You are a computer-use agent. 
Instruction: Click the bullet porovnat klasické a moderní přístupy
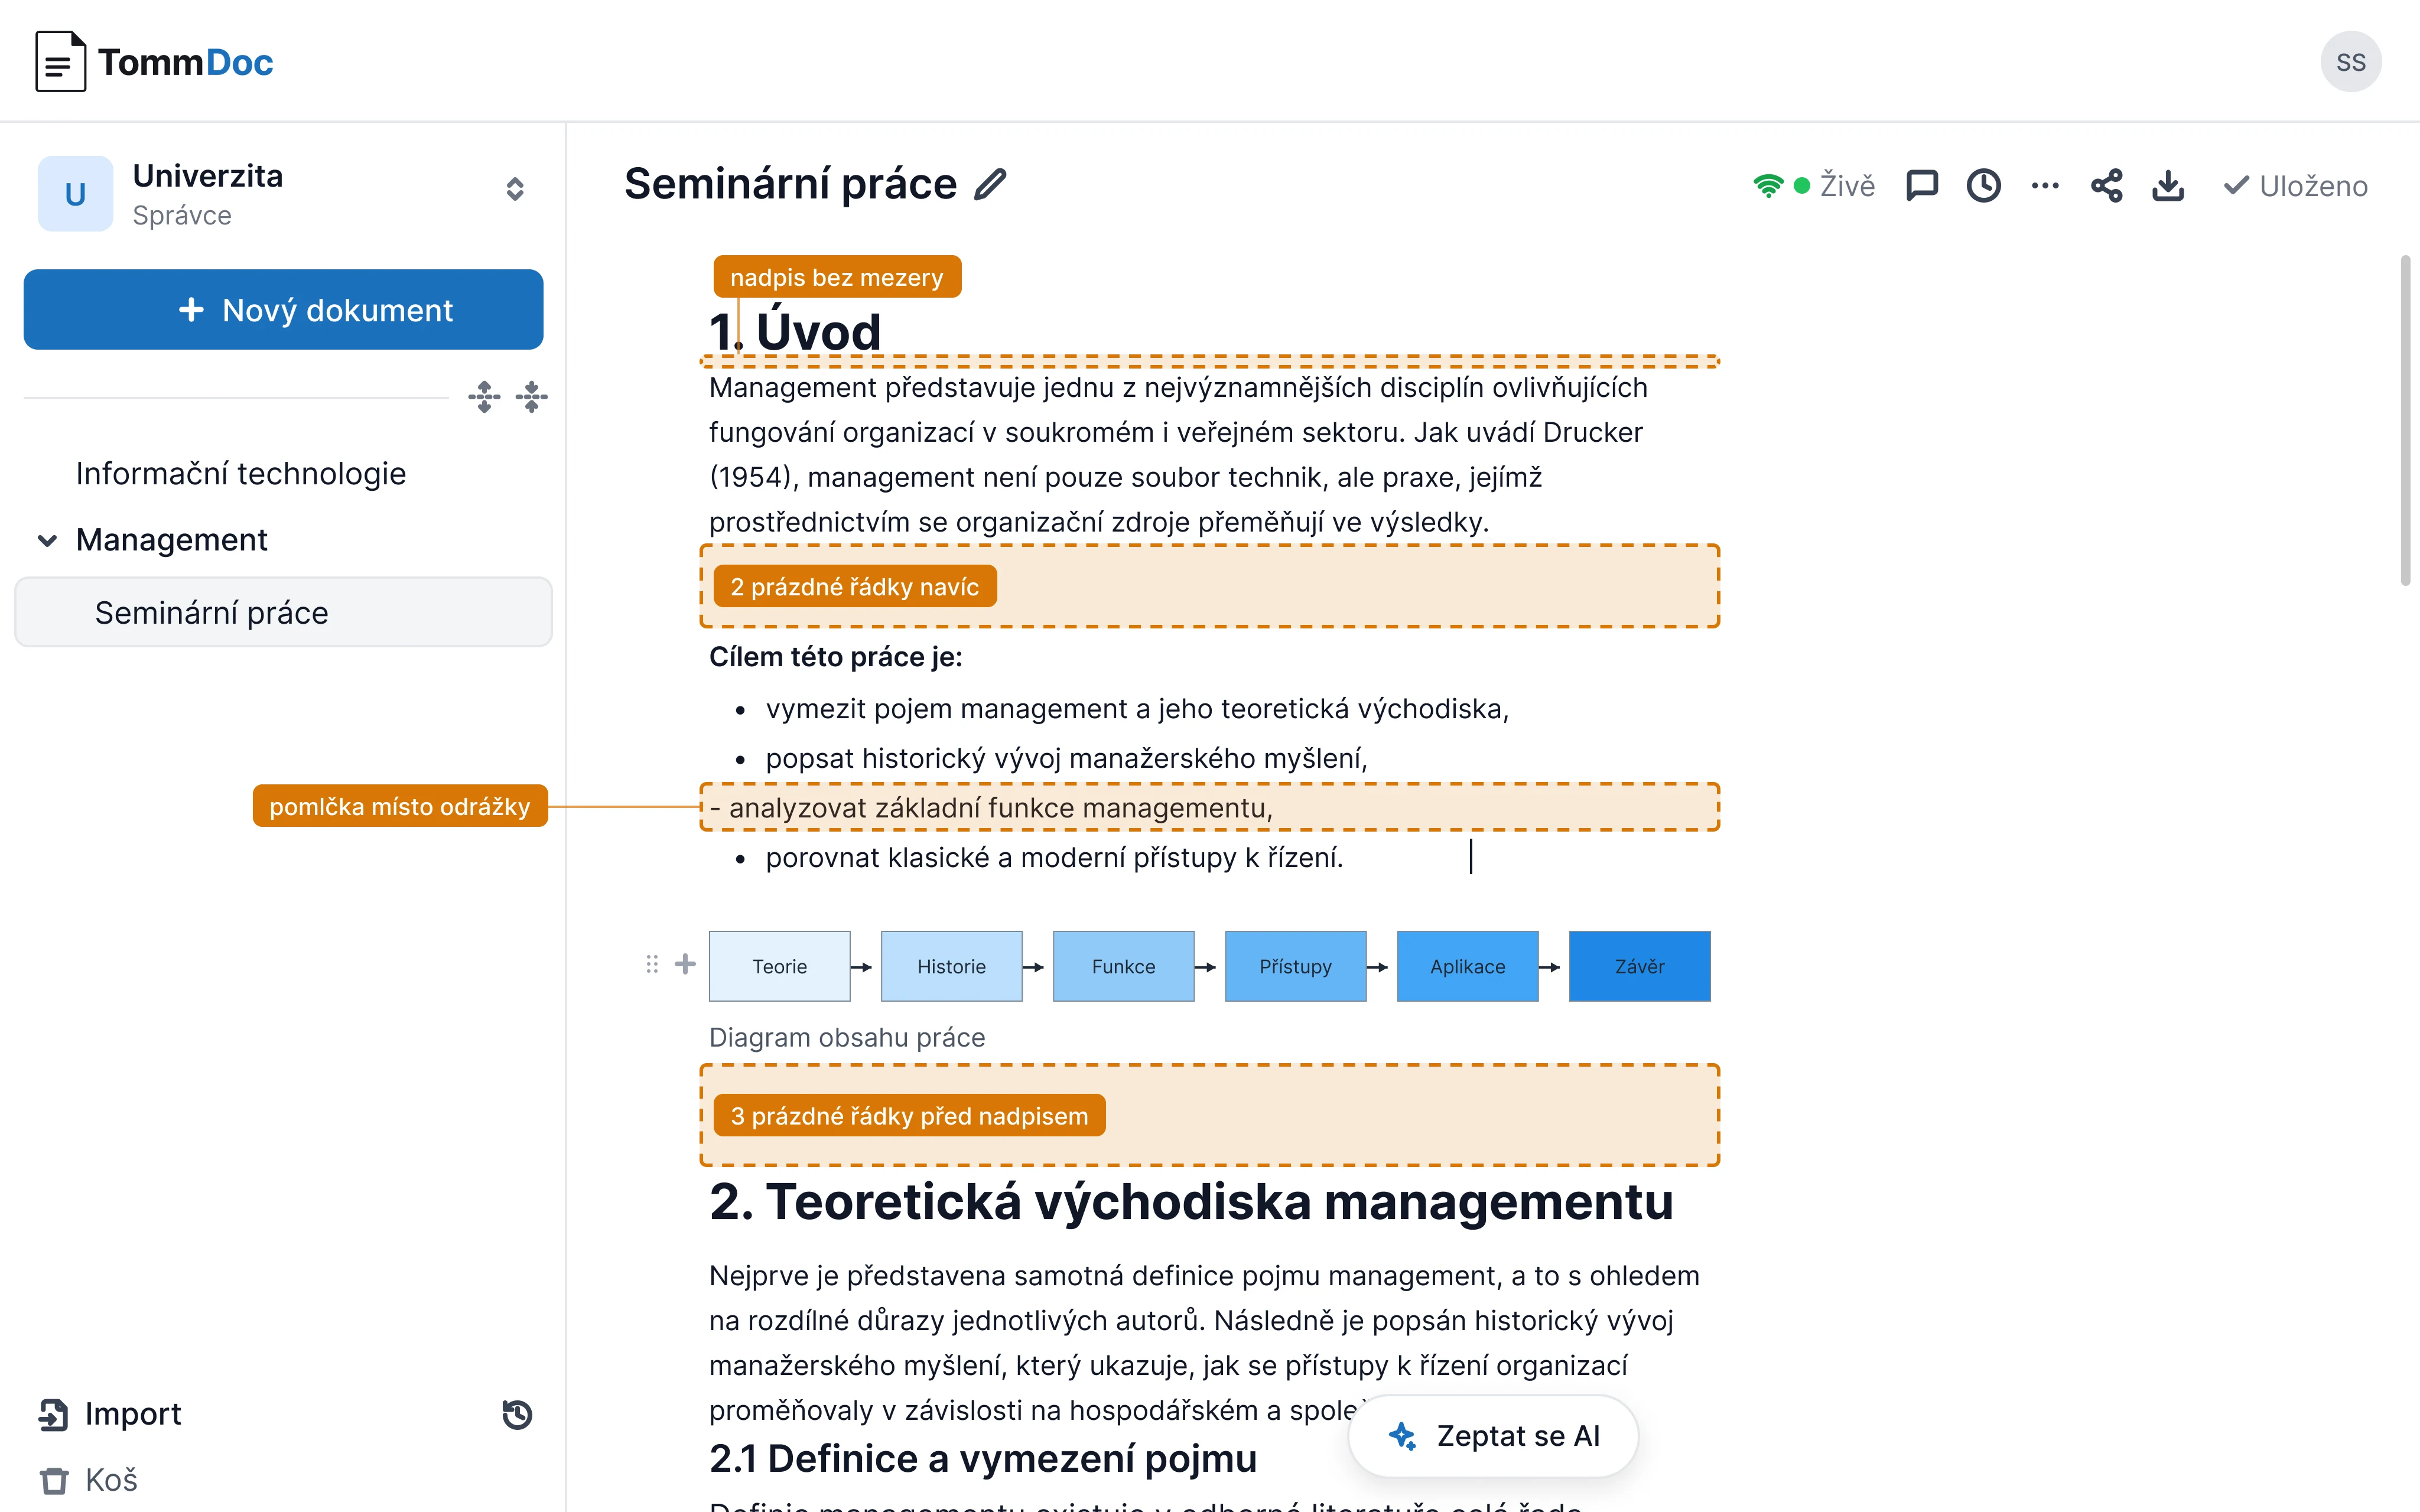1054,857
